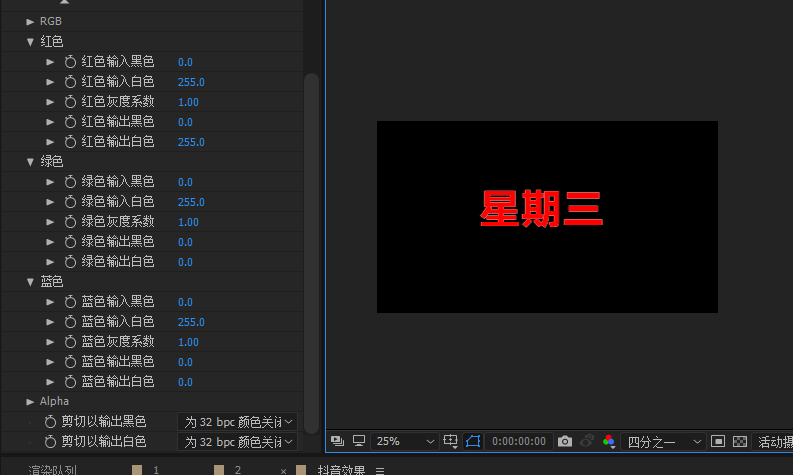Click stopwatch for 蓝色输出白色
The width and height of the screenshot is (793, 475).
[70, 382]
